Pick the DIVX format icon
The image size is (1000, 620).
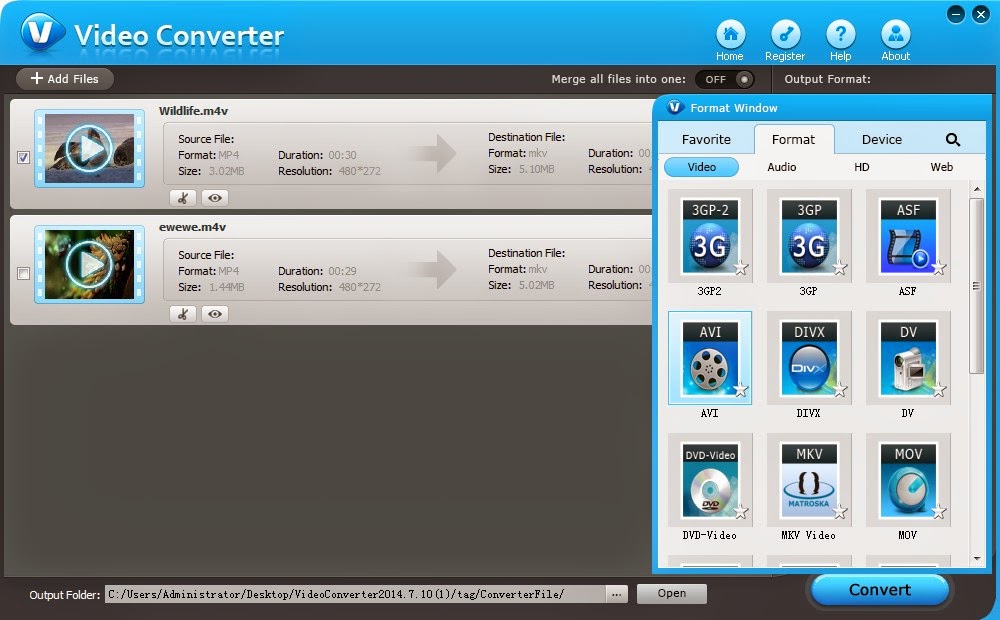[x=809, y=358]
